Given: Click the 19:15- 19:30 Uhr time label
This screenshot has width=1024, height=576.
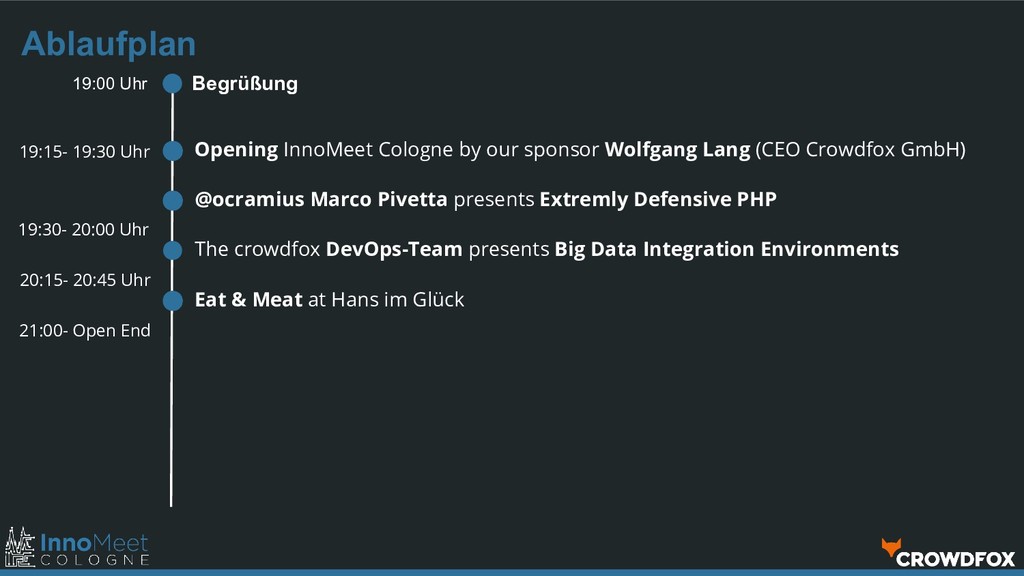Looking at the screenshot, I should tap(85, 152).
